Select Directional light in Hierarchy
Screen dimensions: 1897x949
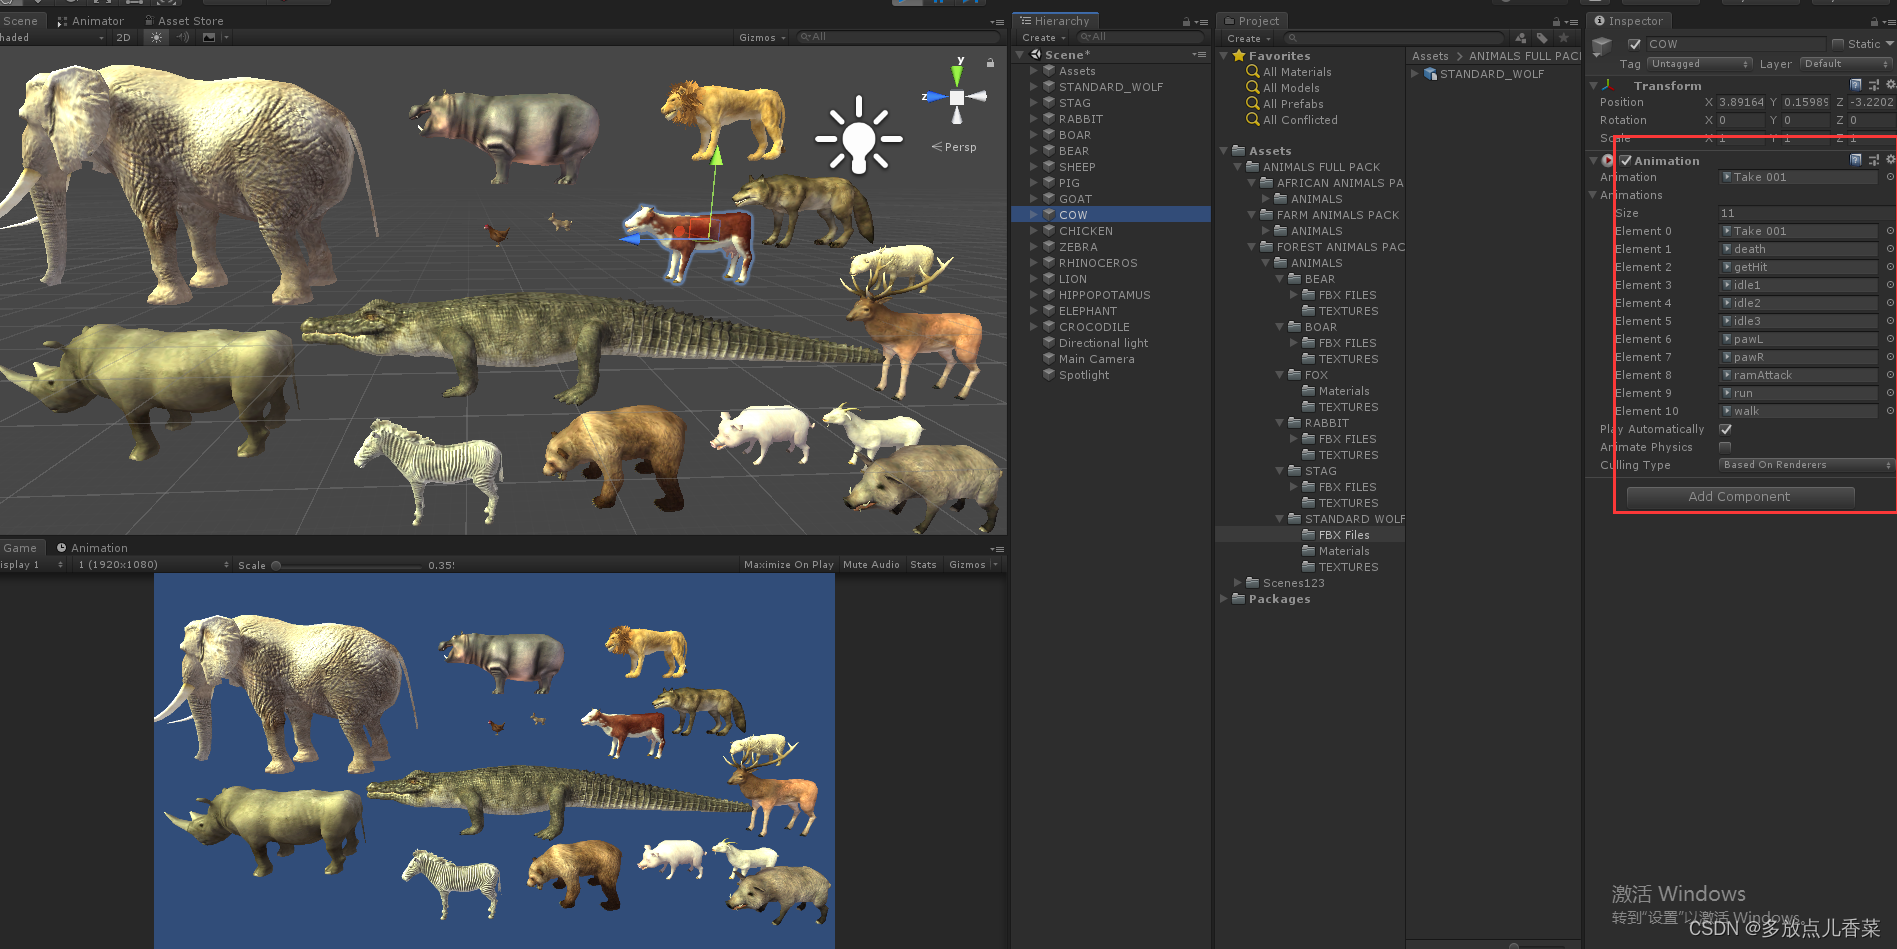(1104, 343)
